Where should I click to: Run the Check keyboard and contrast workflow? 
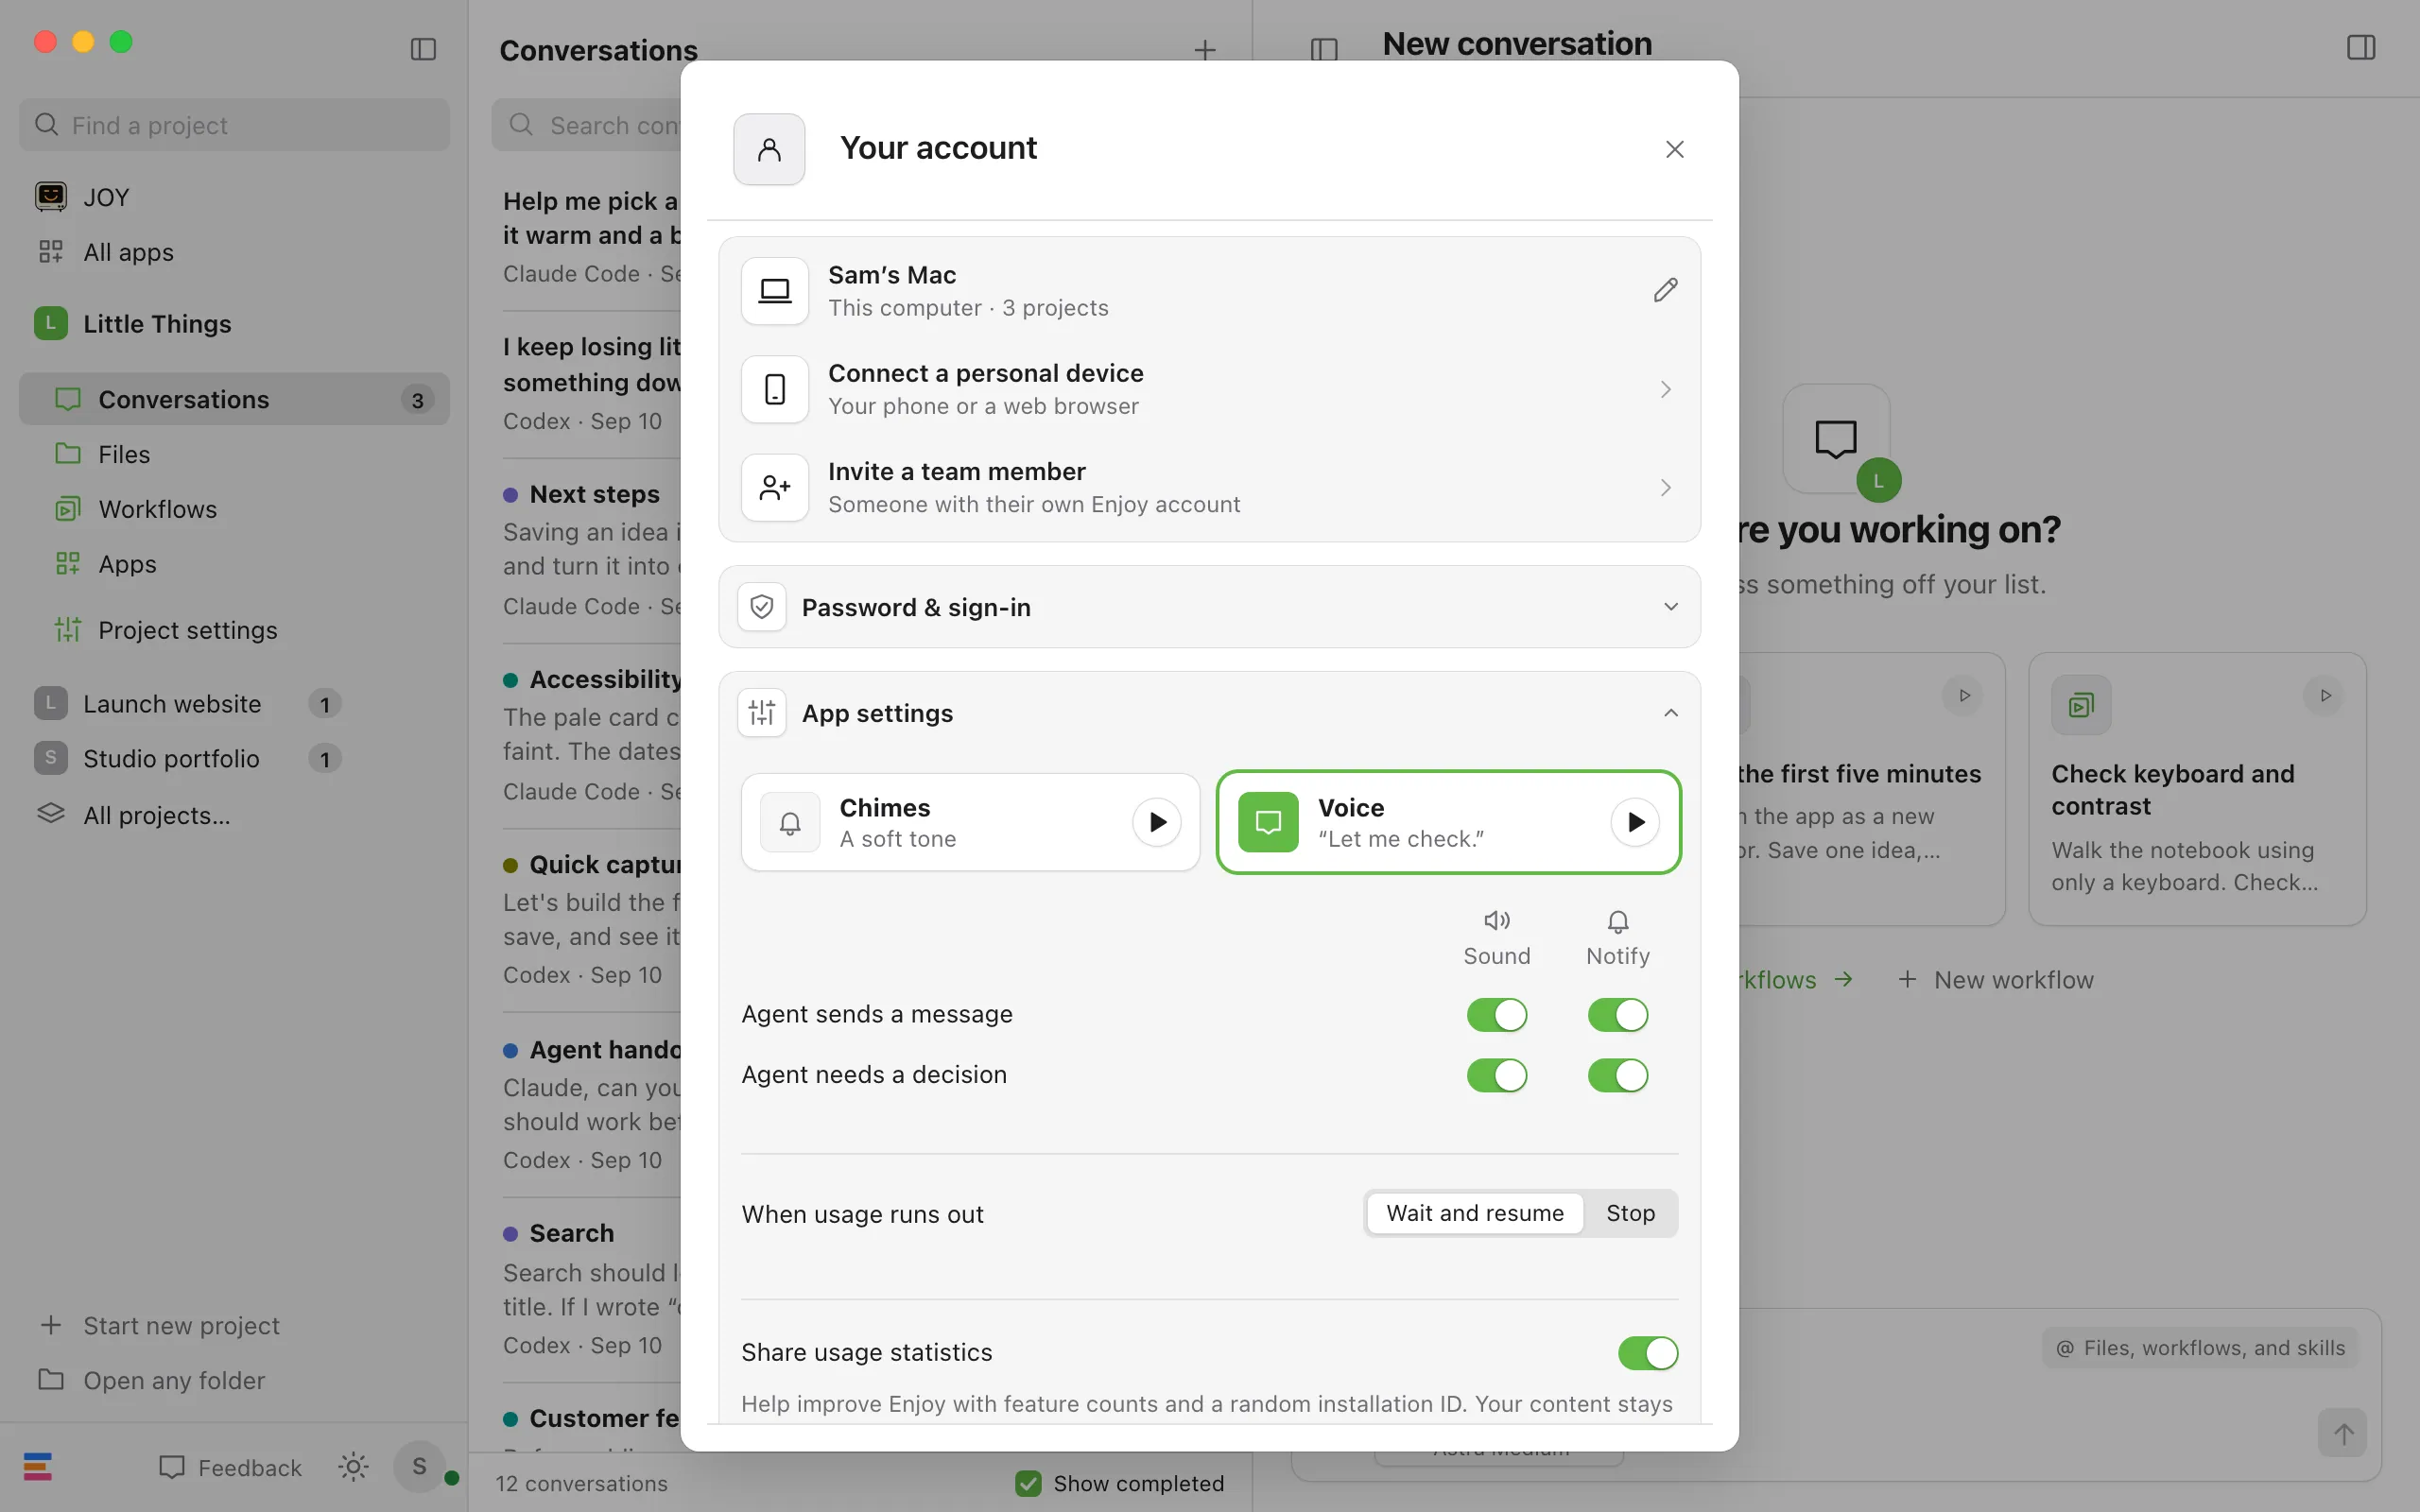coord(2325,696)
